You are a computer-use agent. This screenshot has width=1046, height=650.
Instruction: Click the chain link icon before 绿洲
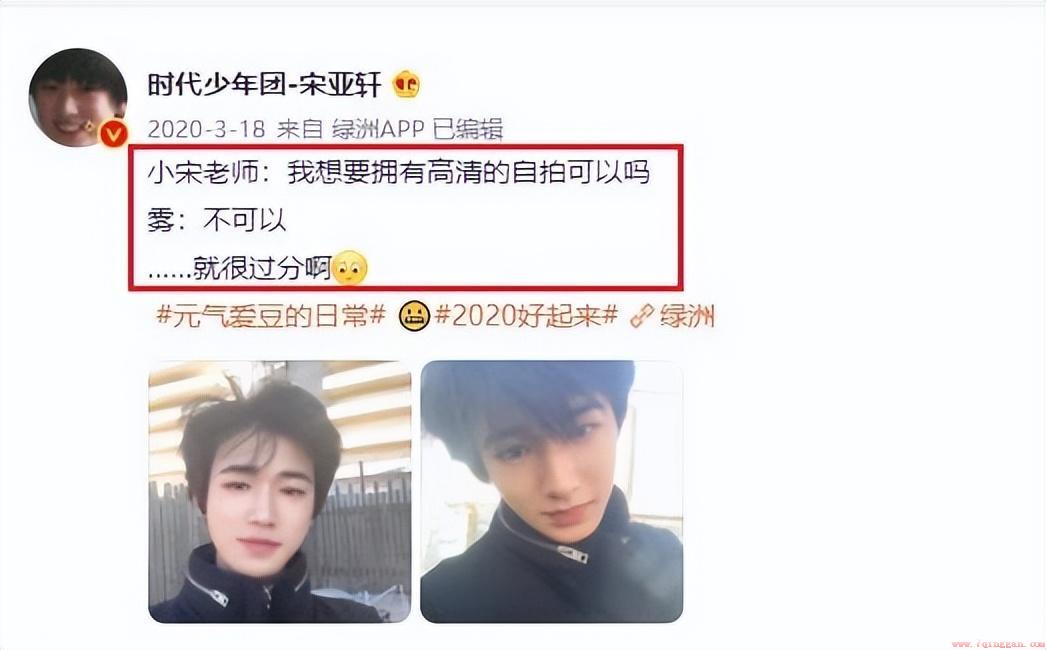pos(641,316)
